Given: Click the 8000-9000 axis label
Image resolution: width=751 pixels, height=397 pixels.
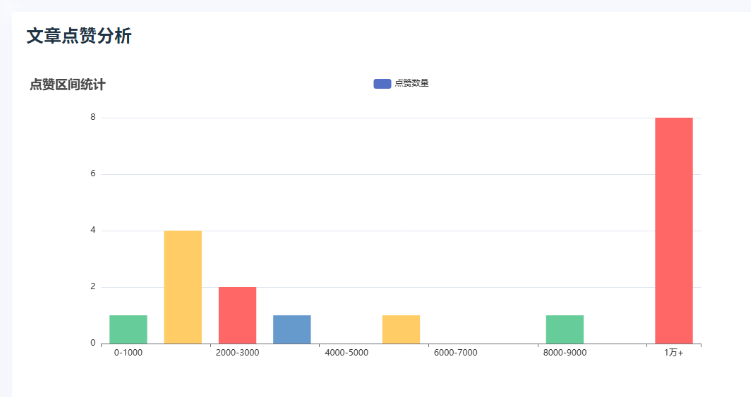Looking at the screenshot, I should coord(565,353).
